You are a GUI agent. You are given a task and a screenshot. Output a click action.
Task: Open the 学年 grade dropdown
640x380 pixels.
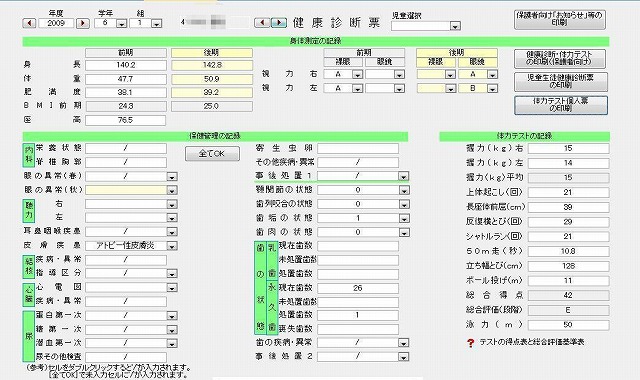click(121, 24)
